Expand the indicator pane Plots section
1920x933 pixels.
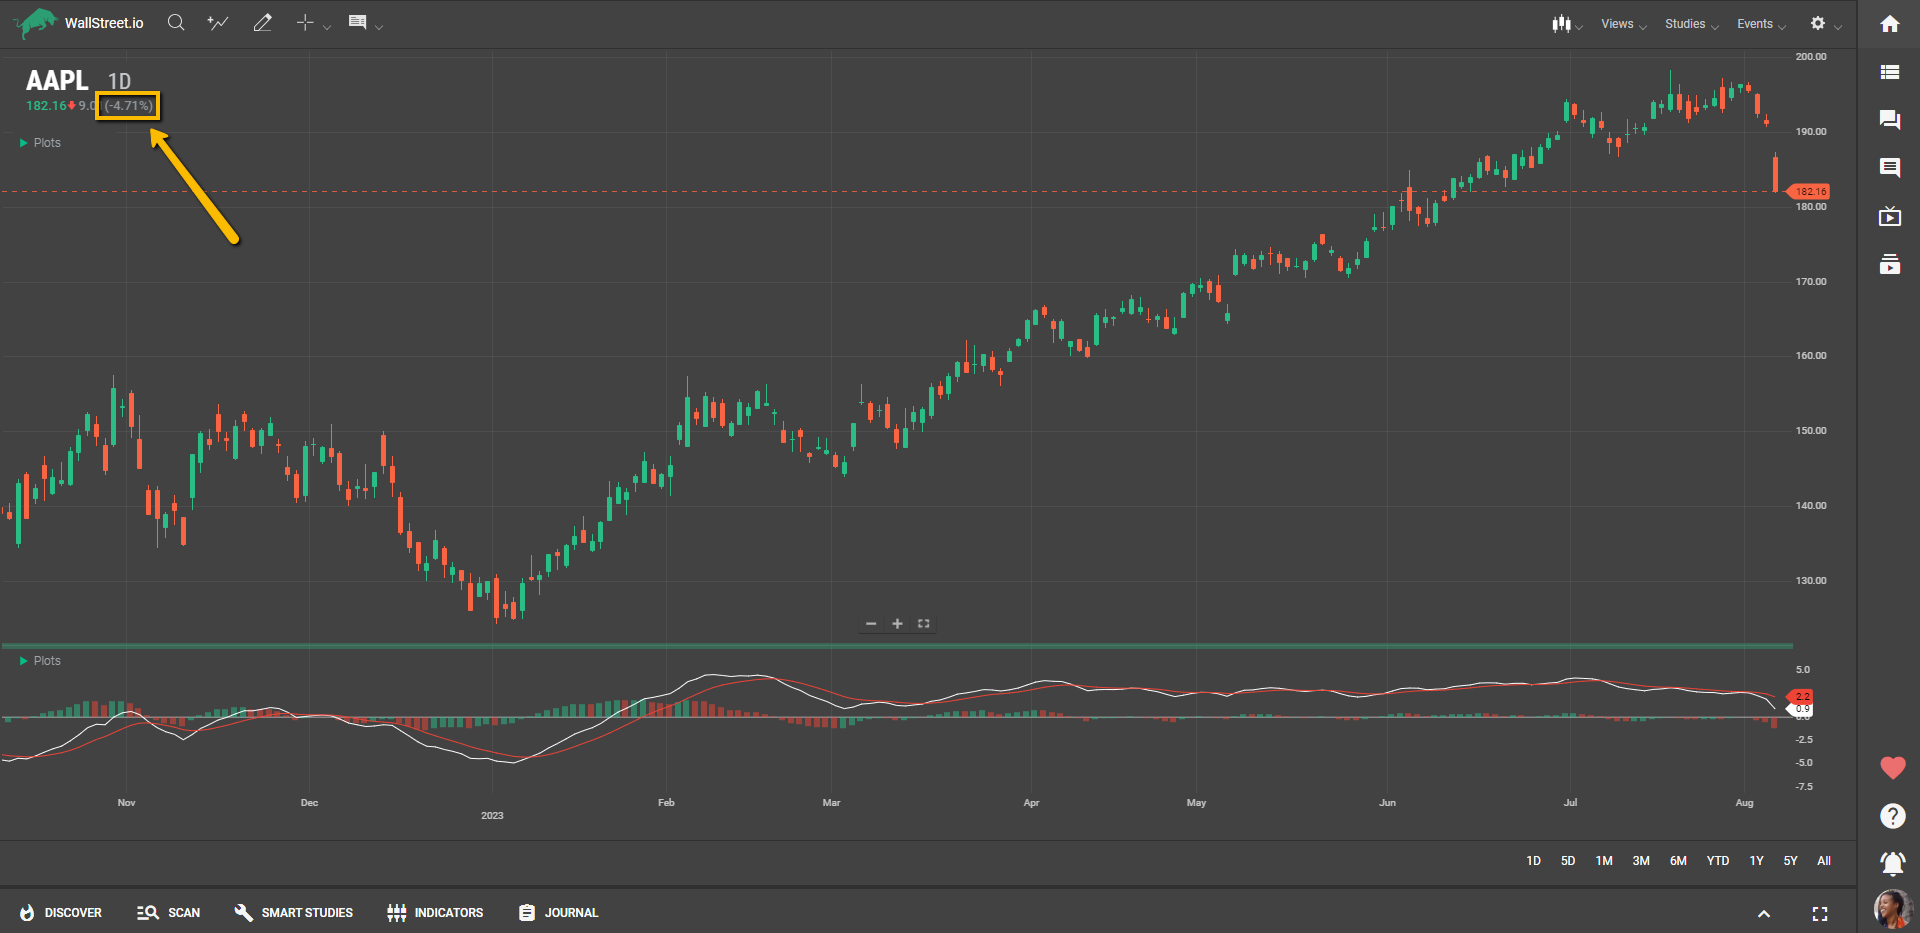(x=40, y=661)
